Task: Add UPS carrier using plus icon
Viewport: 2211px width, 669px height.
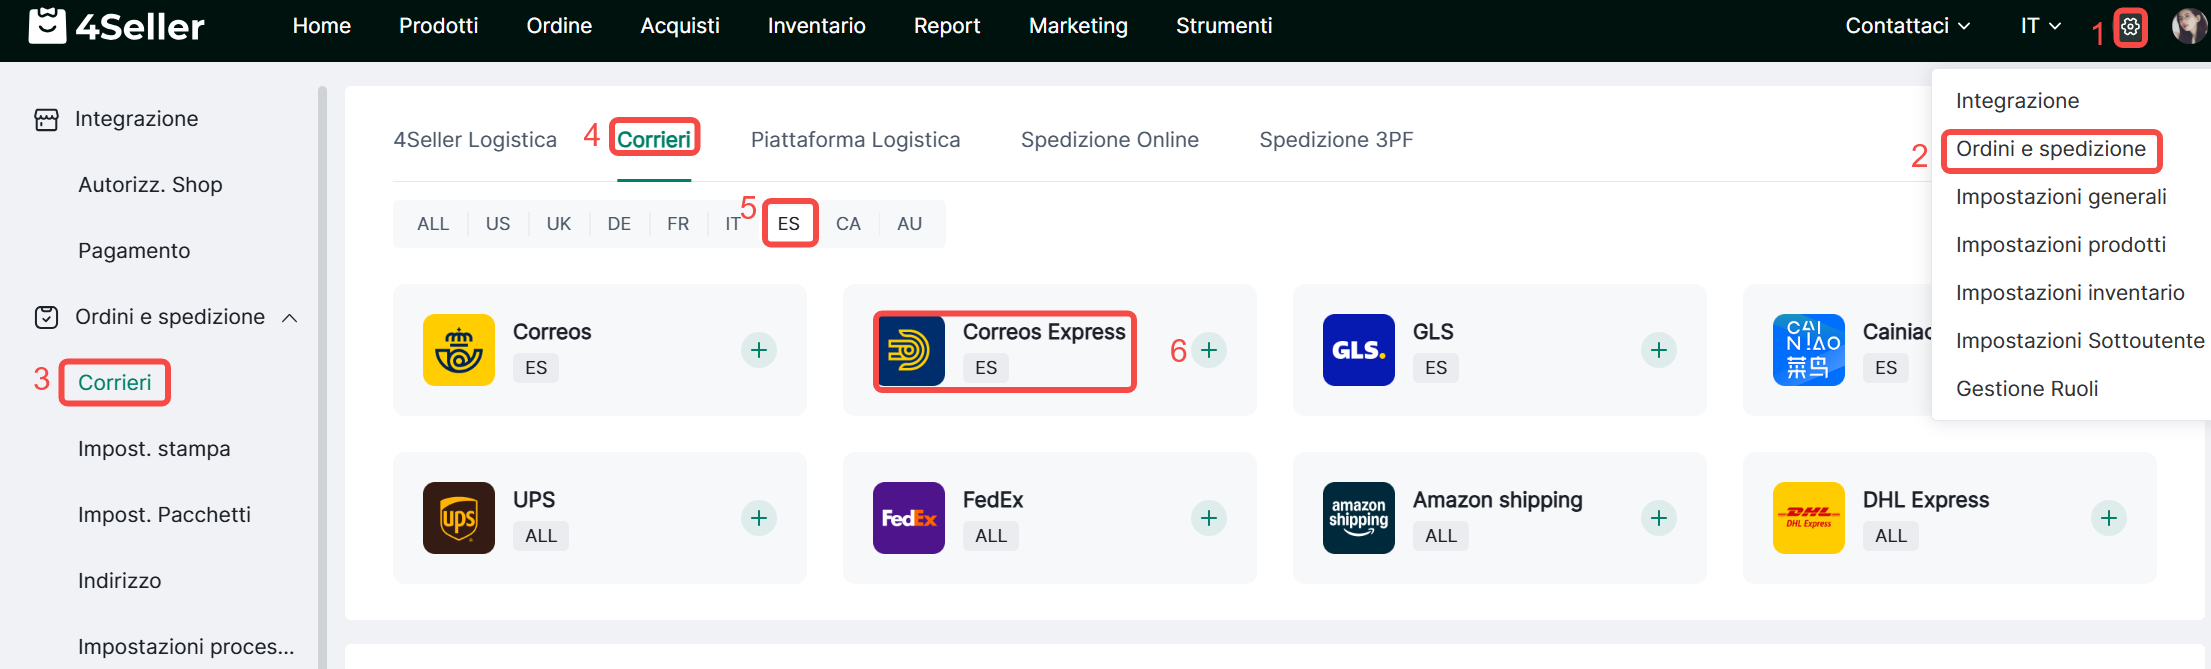Action: (759, 518)
